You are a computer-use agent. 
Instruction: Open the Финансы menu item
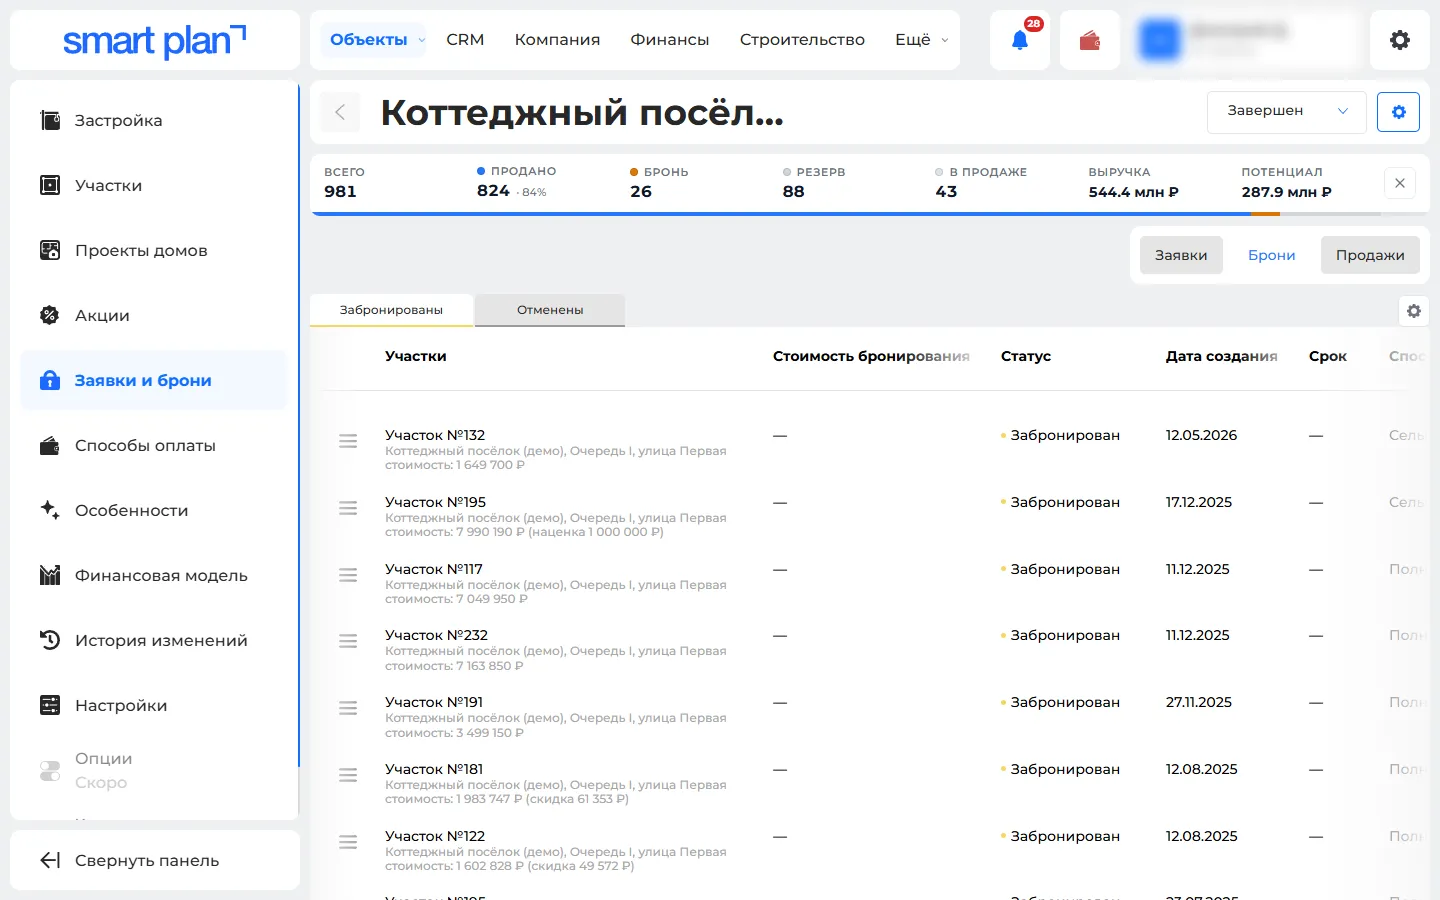[x=670, y=40]
